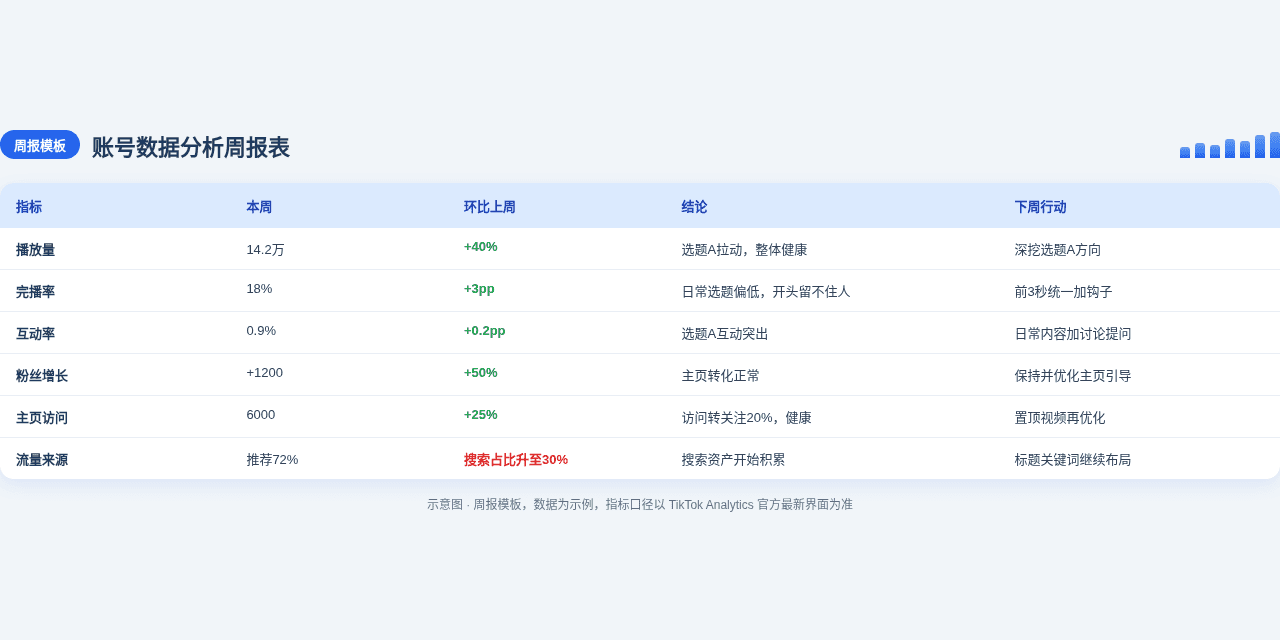Click the 18% completion rate value

[x=259, y=289]
